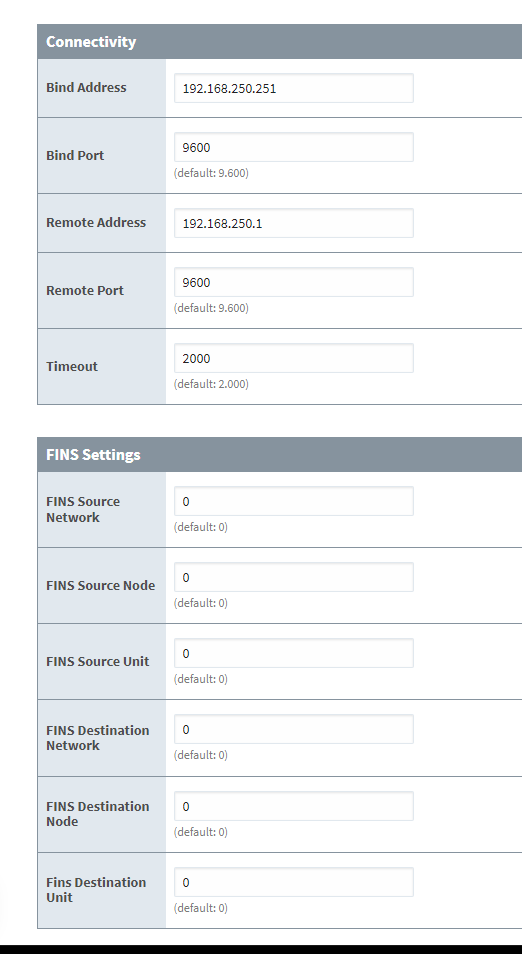Click the Bind Port label text

75,155
